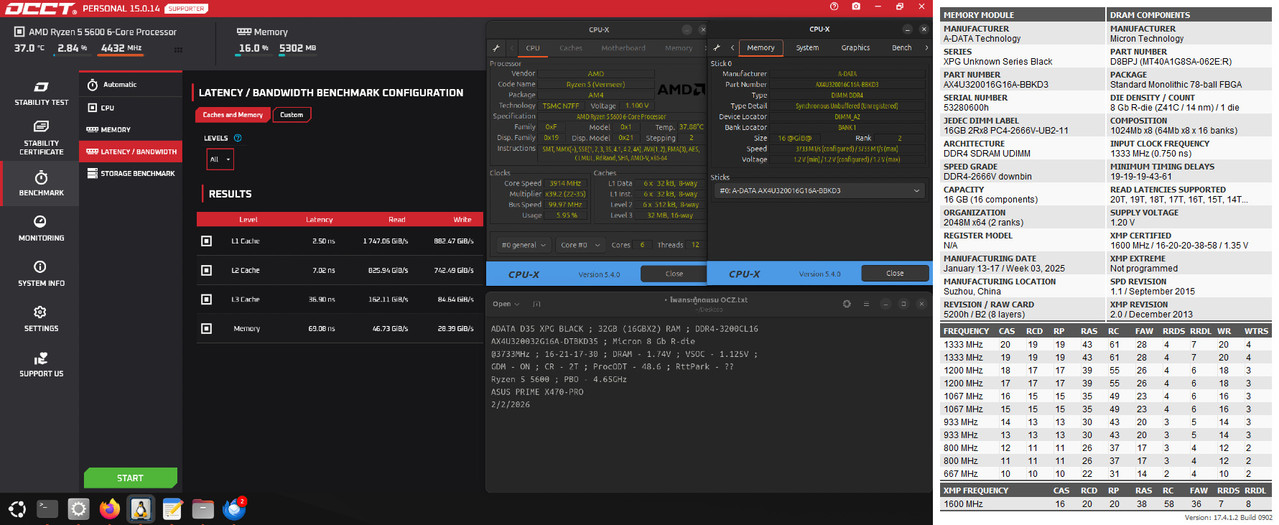
Task: Click the wrench icon in right CPU-X window
Action: point(718,48)
